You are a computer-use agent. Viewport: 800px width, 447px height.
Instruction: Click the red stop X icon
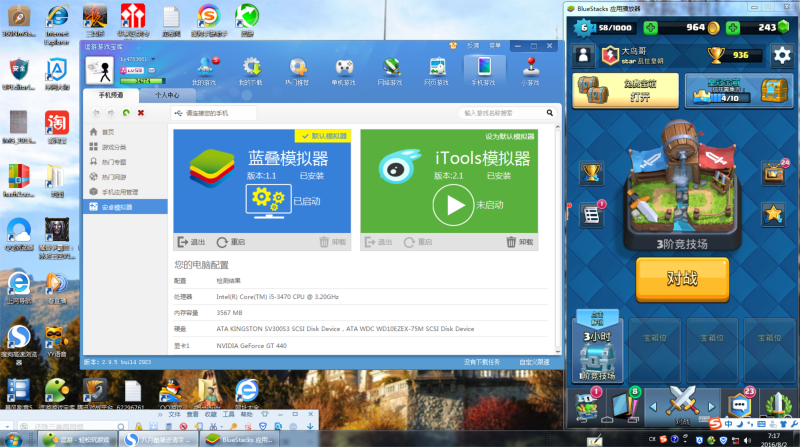(x=141, y=113)
